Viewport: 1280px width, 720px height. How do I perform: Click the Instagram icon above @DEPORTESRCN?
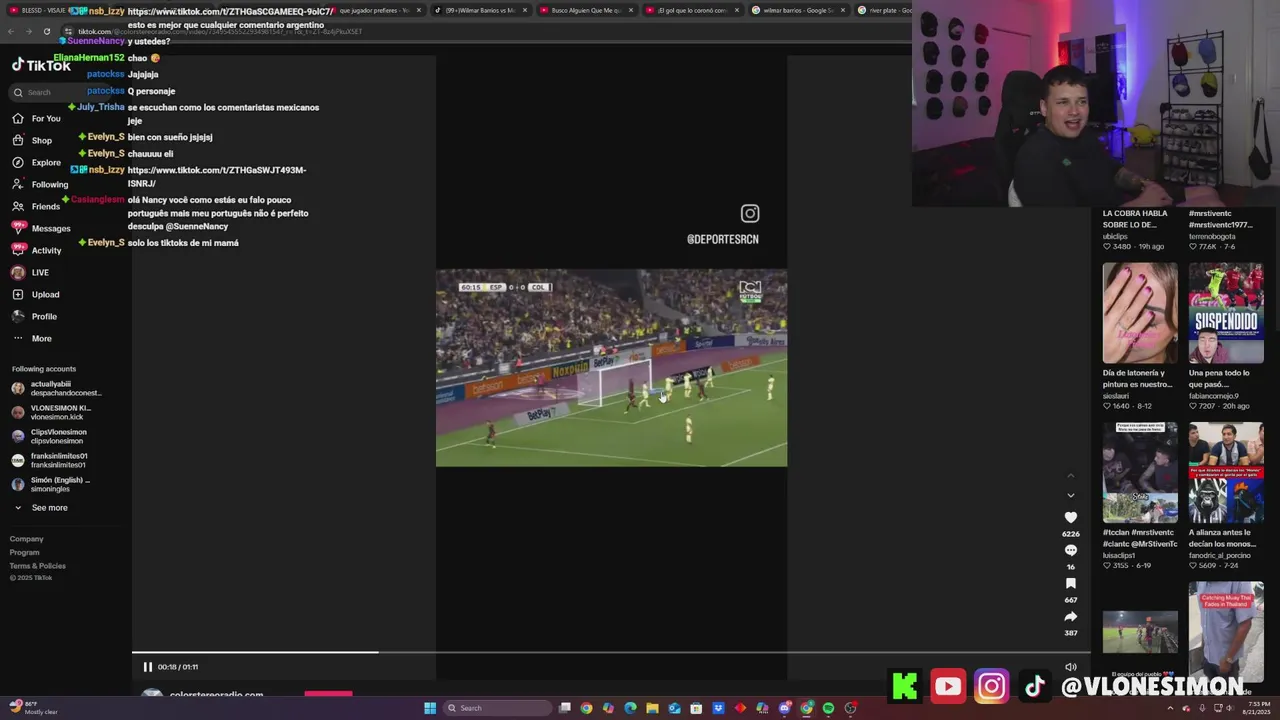[750, 213]
